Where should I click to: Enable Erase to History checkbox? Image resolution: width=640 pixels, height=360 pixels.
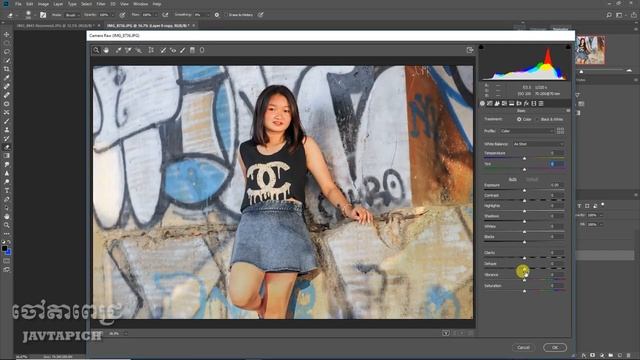click(x=226, y=15)
